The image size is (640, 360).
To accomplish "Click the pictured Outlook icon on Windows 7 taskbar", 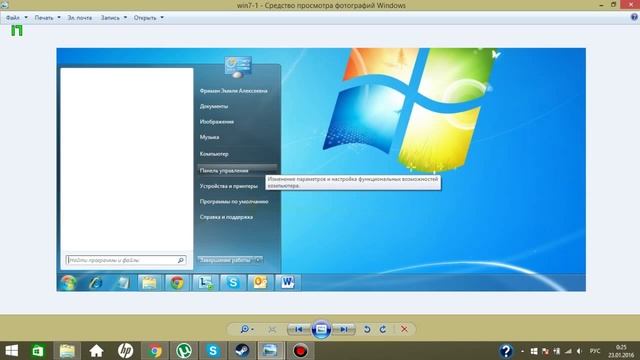I will (x=260, y=282).
